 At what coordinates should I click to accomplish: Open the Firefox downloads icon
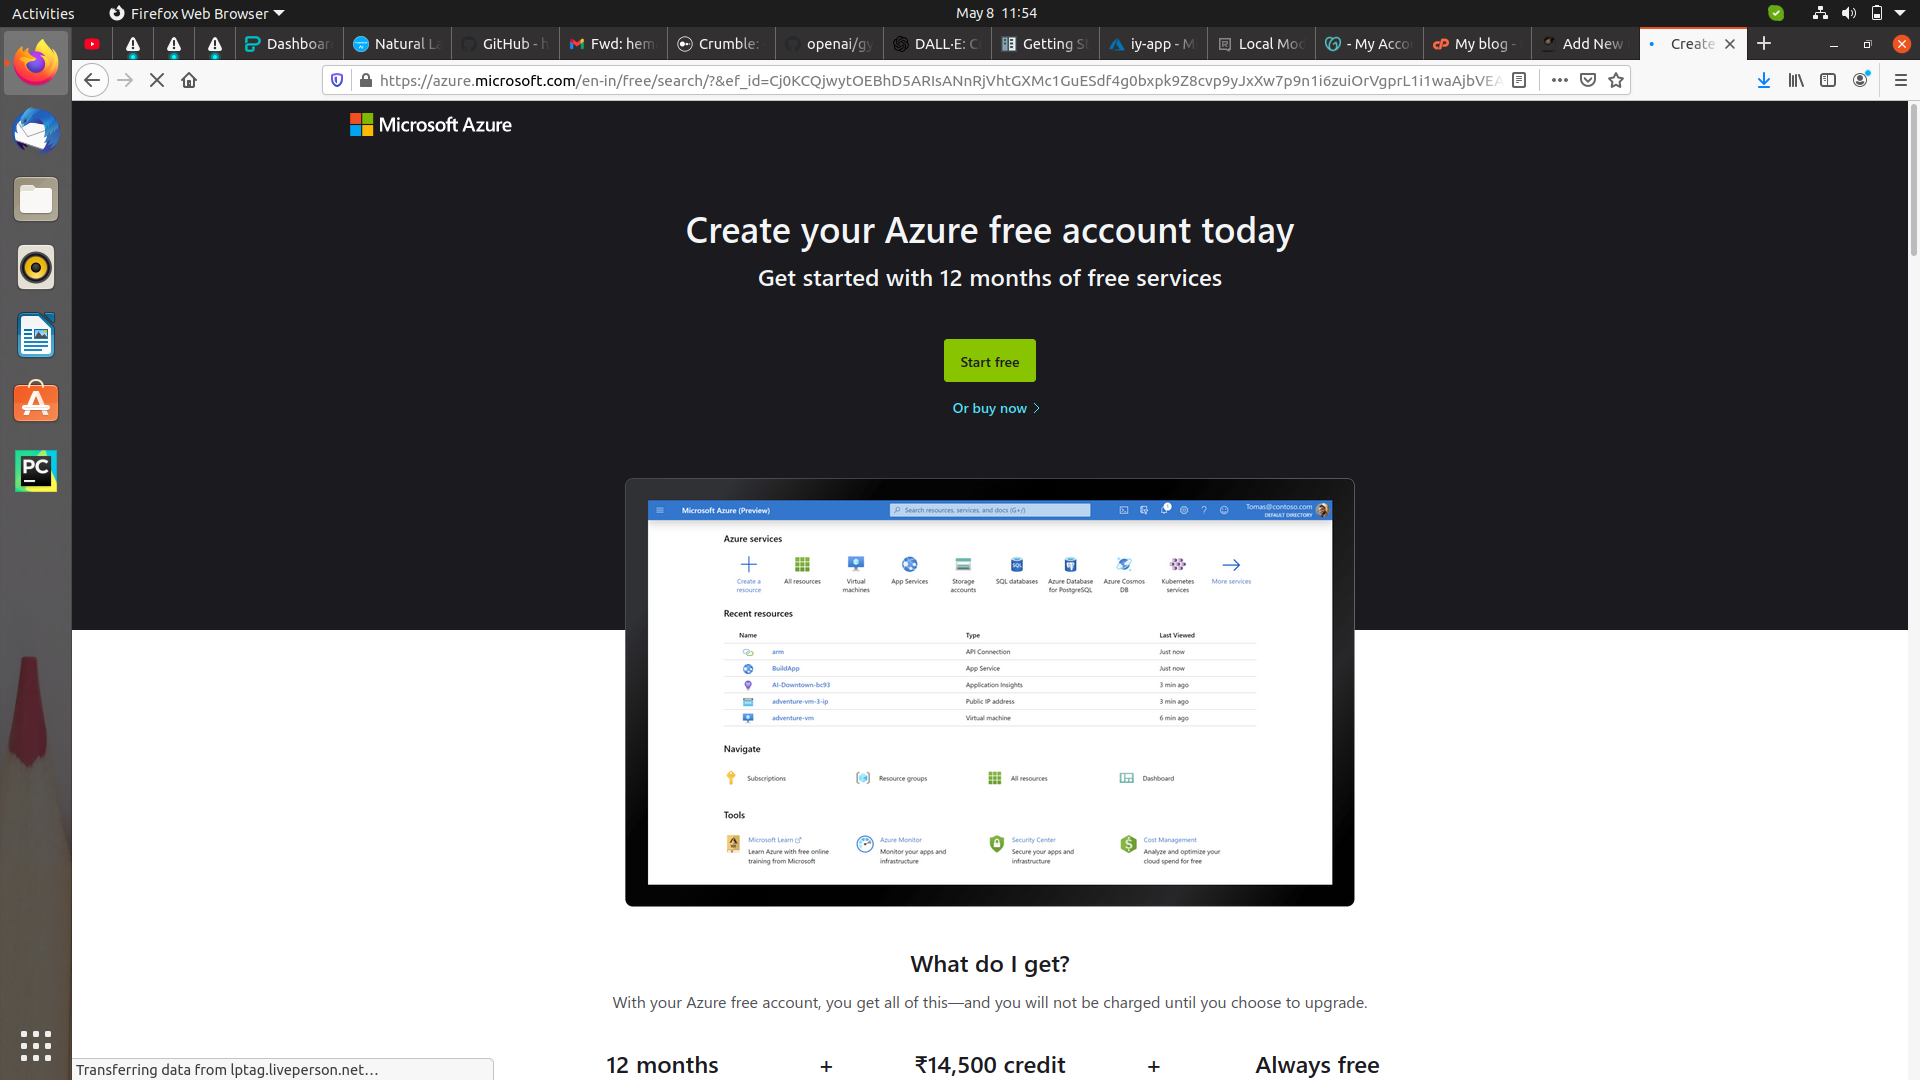click(1763, 80)
